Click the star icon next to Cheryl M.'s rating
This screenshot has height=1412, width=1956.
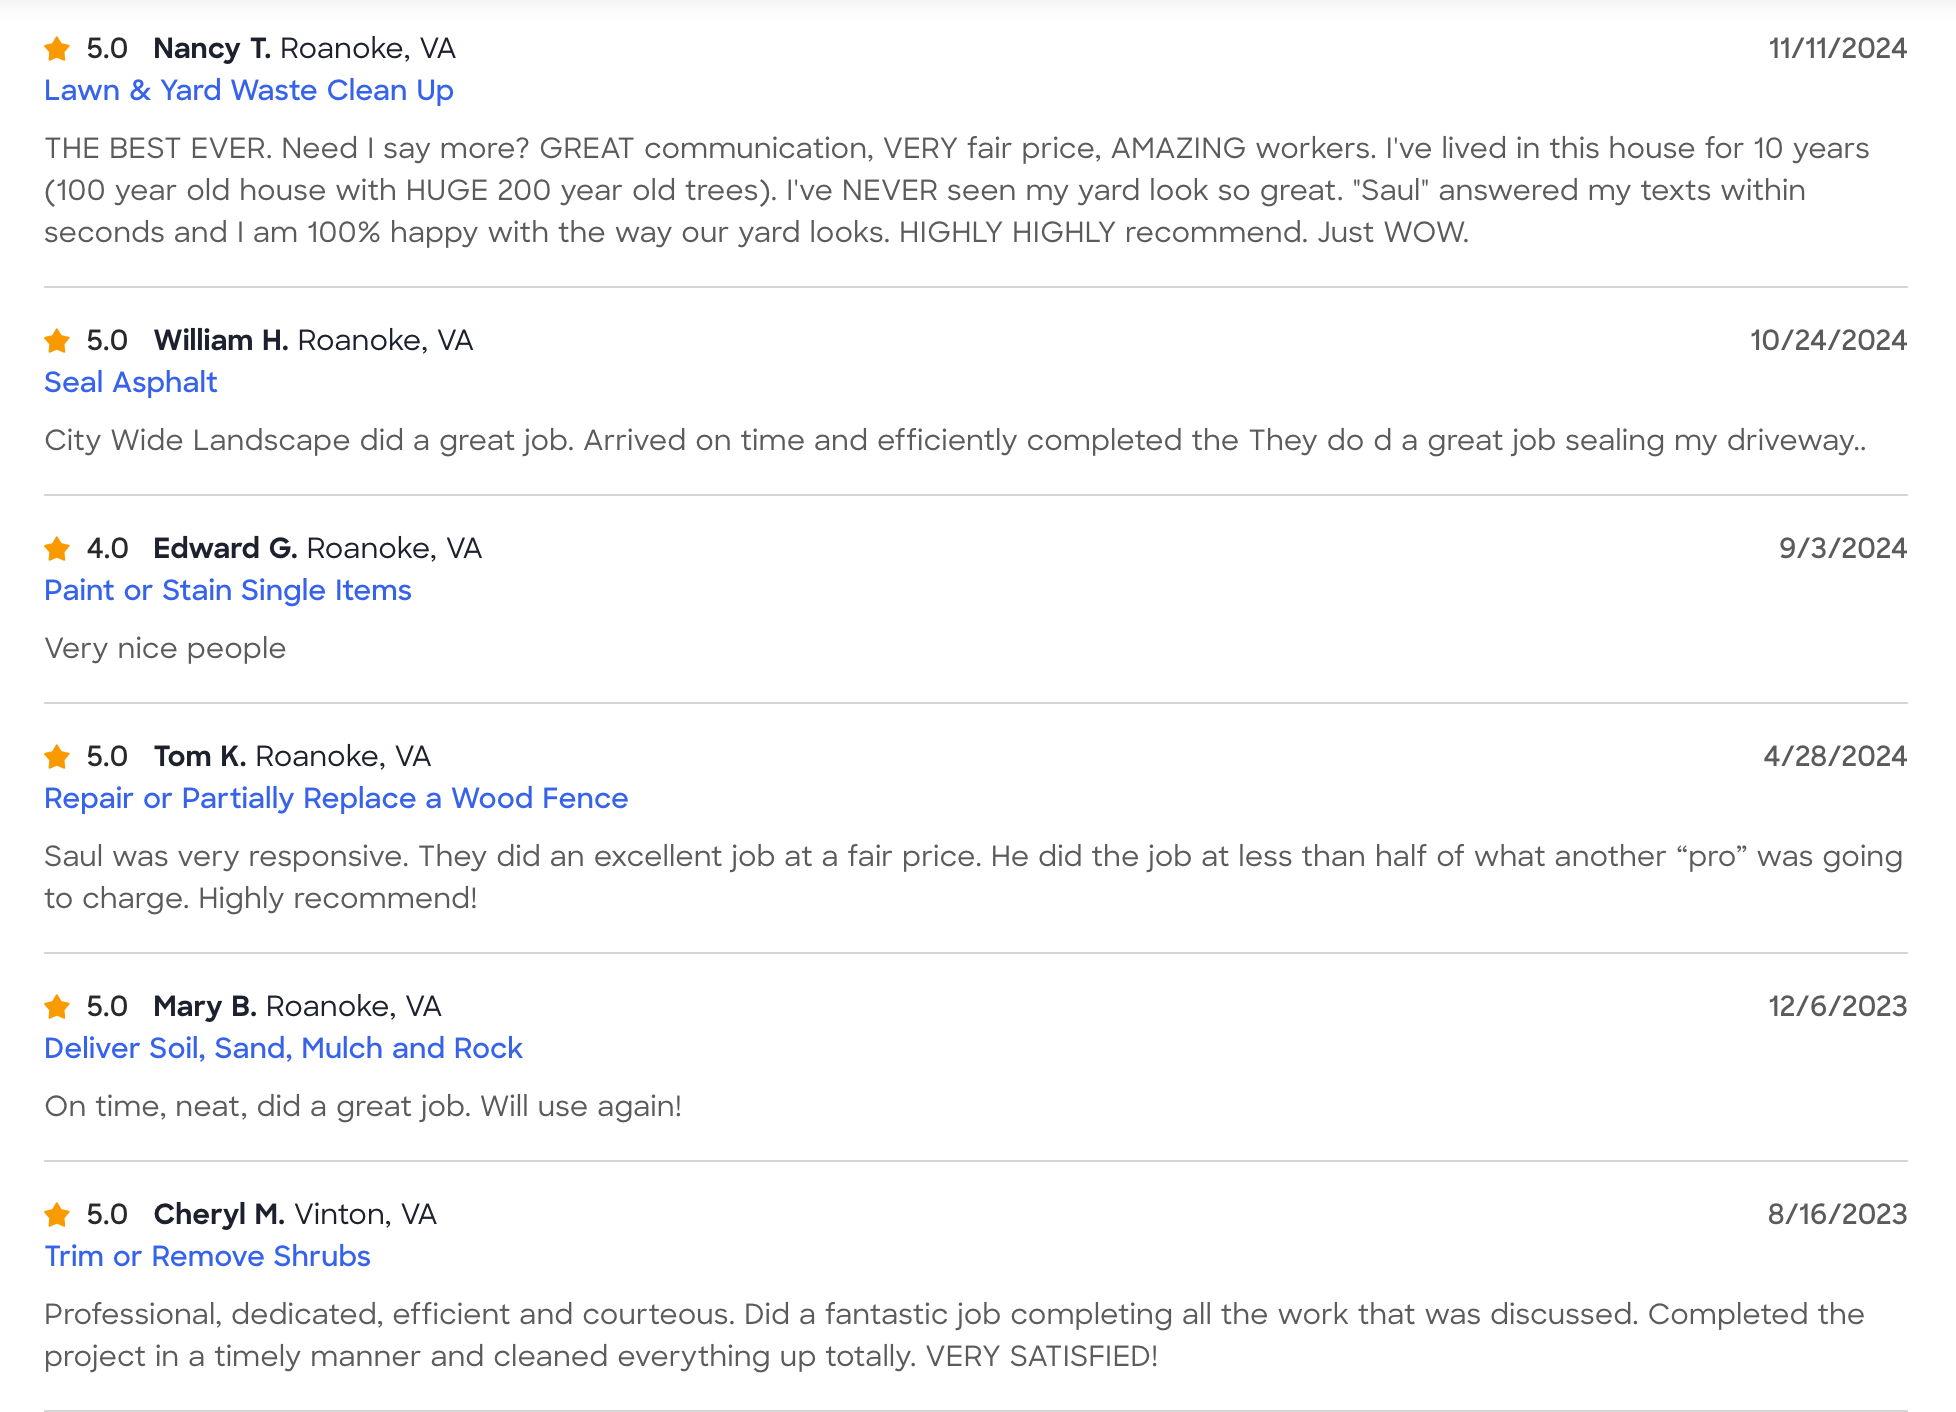point(57,1214)
